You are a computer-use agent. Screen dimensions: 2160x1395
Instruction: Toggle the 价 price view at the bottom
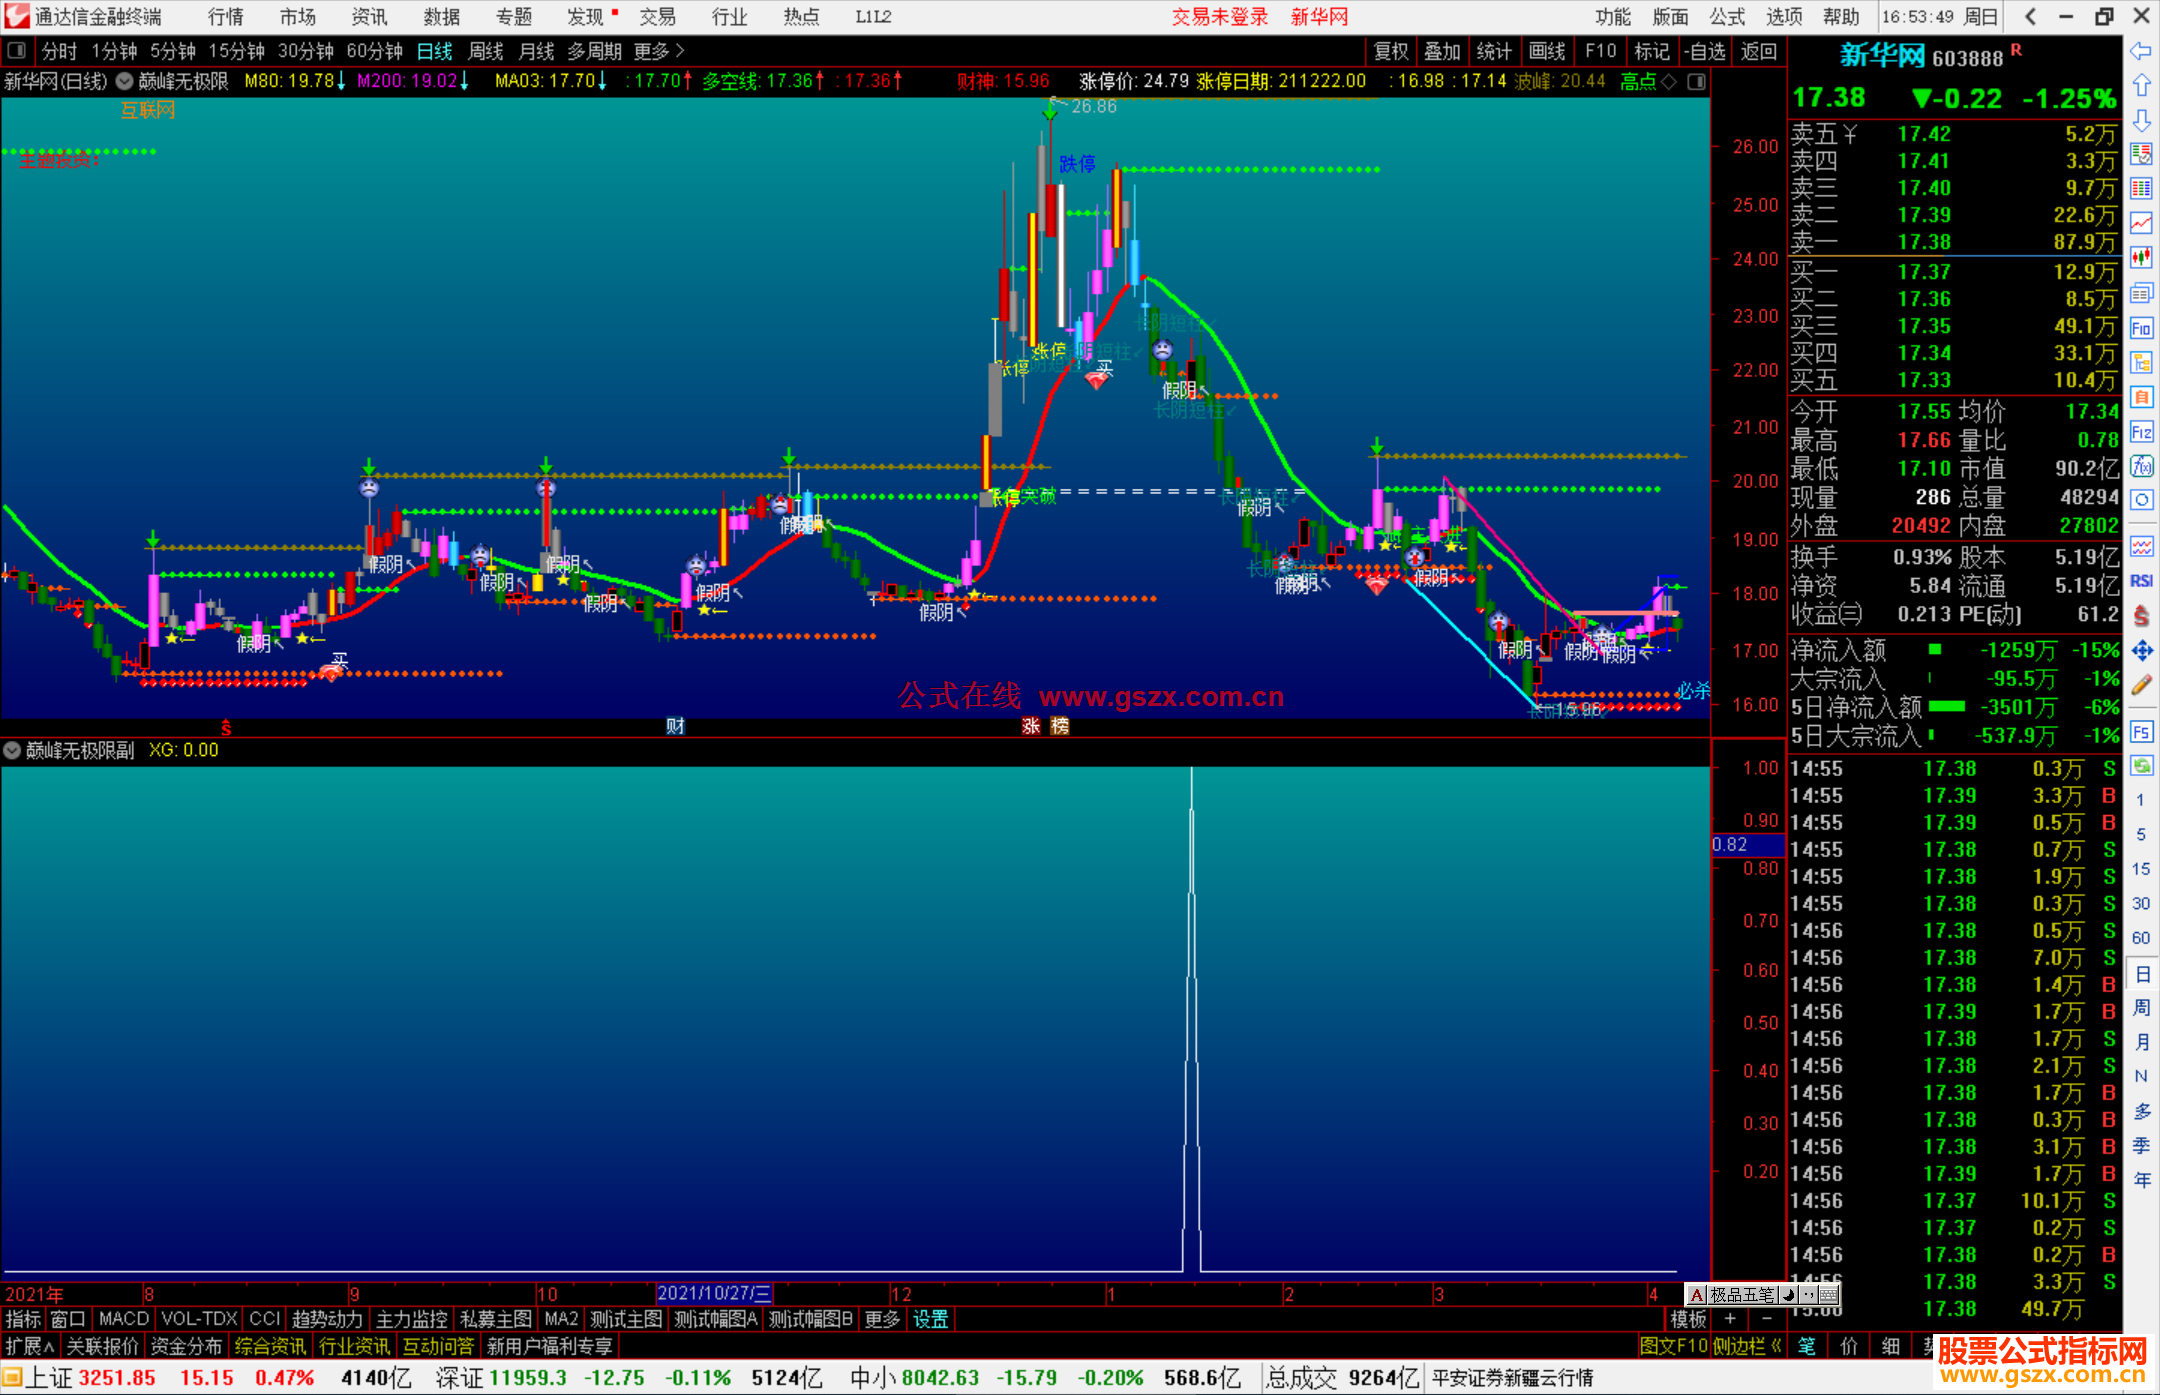click(x=1848, y=1346)
